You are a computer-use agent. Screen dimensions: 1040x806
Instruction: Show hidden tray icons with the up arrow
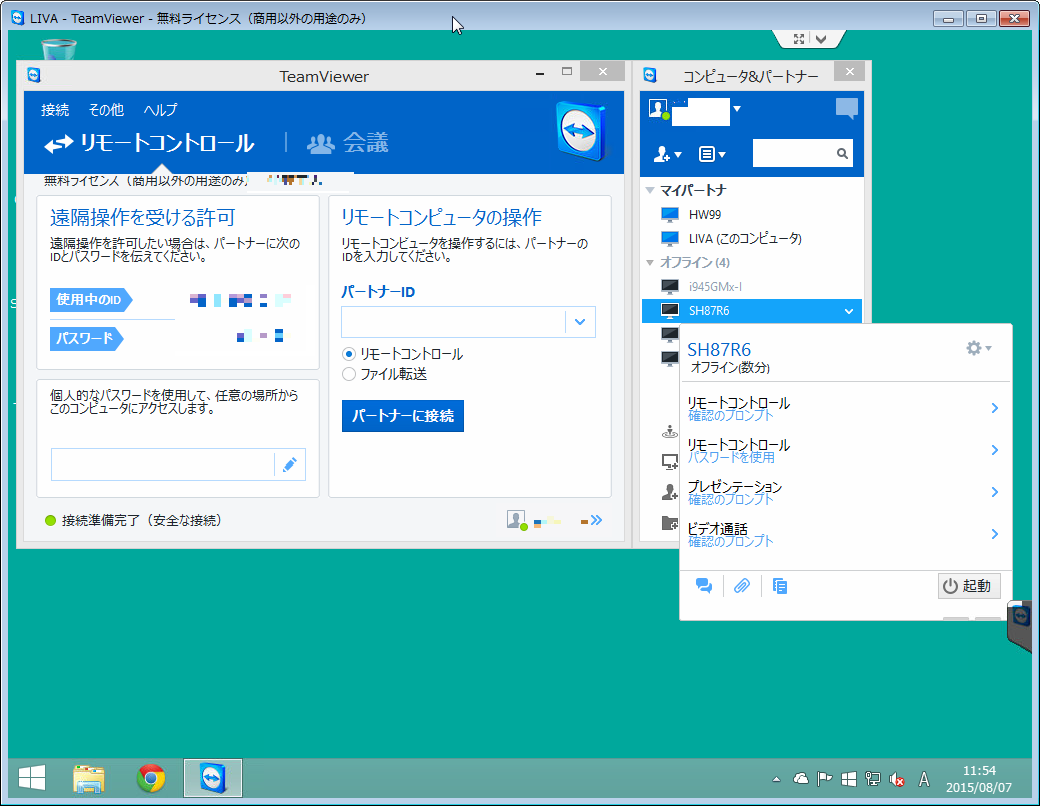[x=776, y=779]
